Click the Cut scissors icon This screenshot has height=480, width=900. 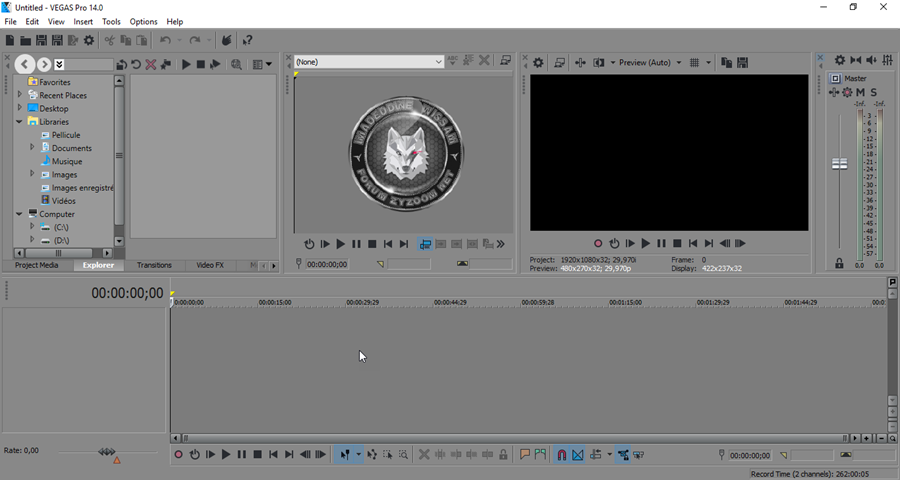[x=110, y=40]
